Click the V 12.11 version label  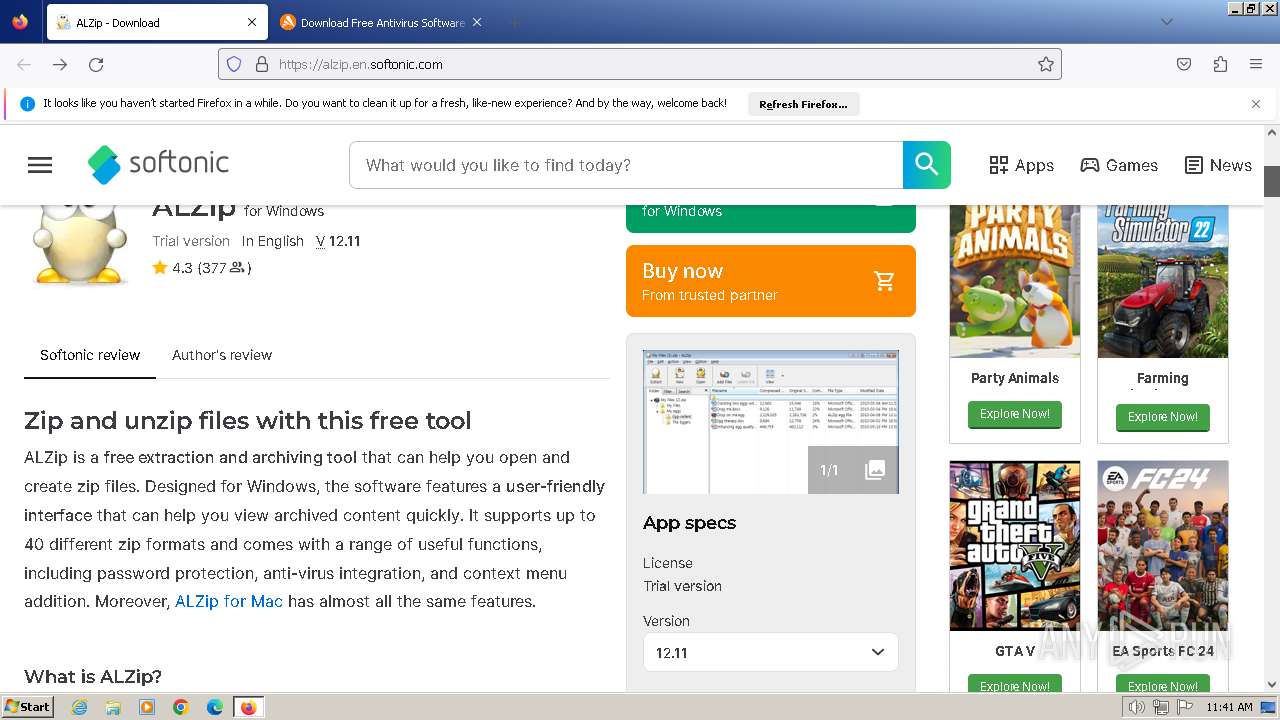click(338, 241)
